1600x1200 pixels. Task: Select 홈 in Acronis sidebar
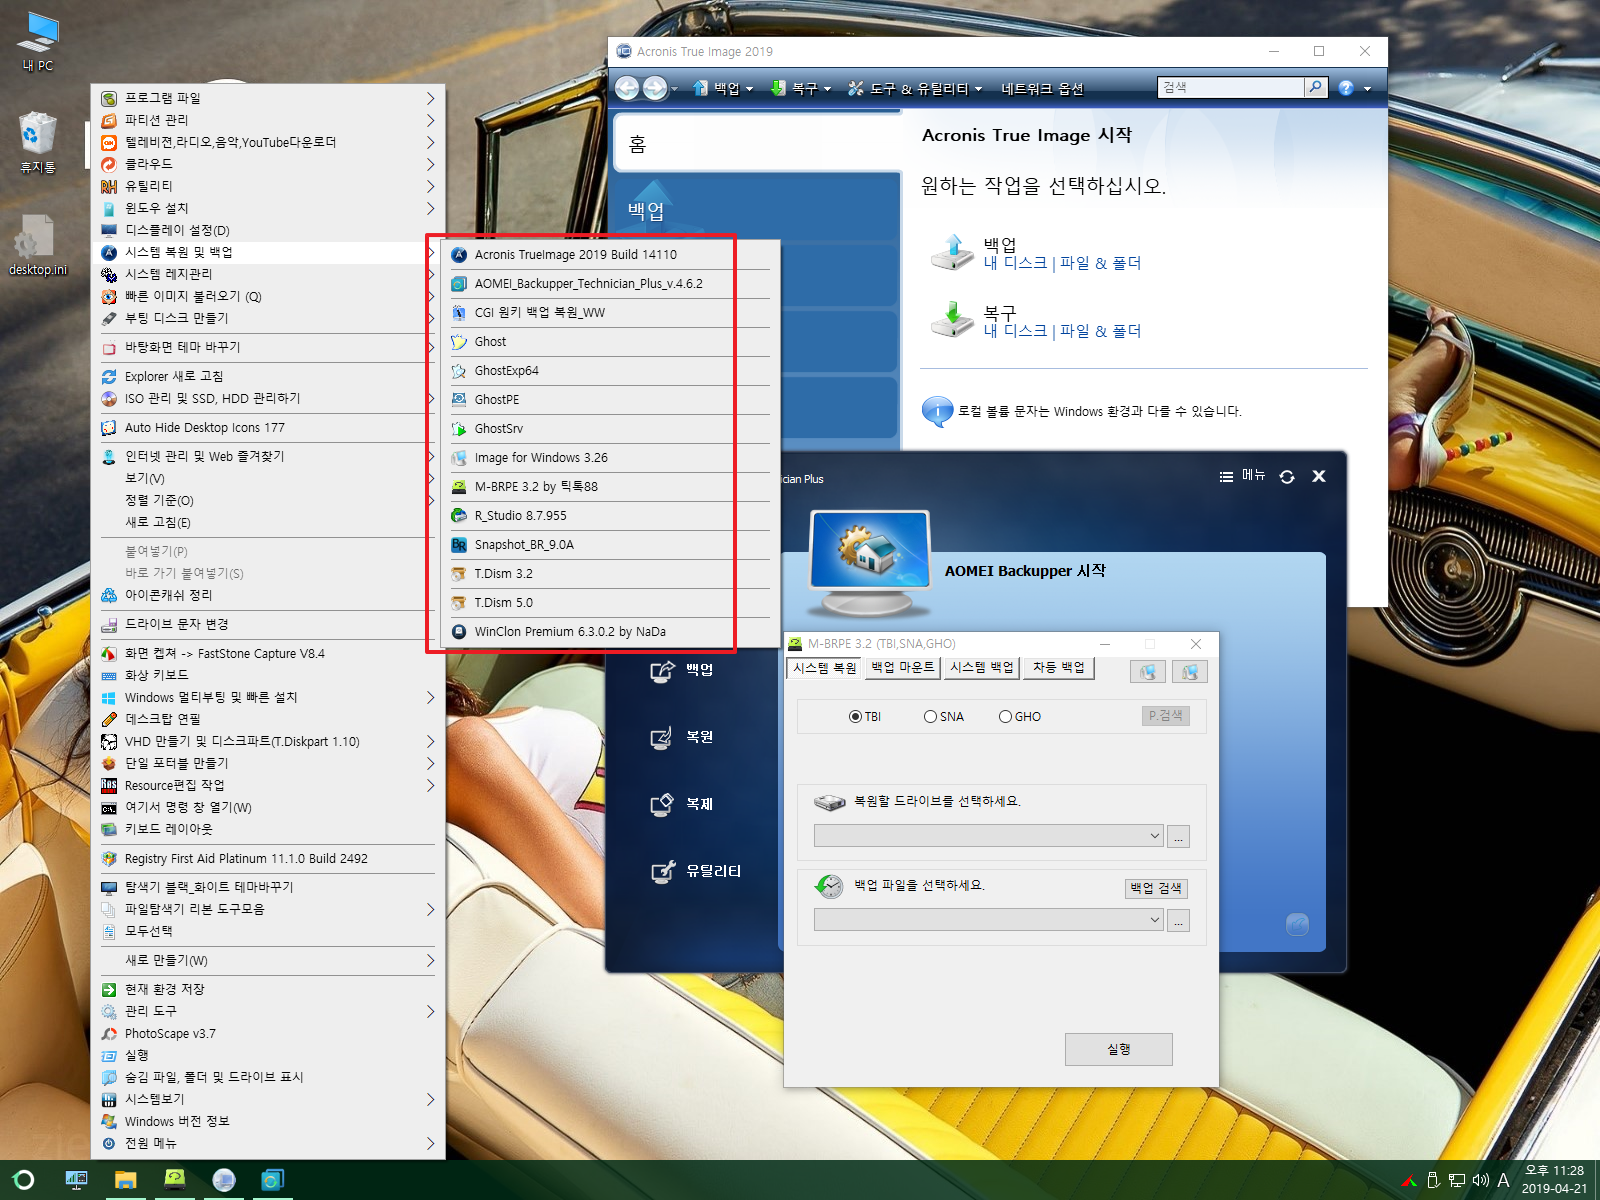pyautogui.click(x=756, y=144)
